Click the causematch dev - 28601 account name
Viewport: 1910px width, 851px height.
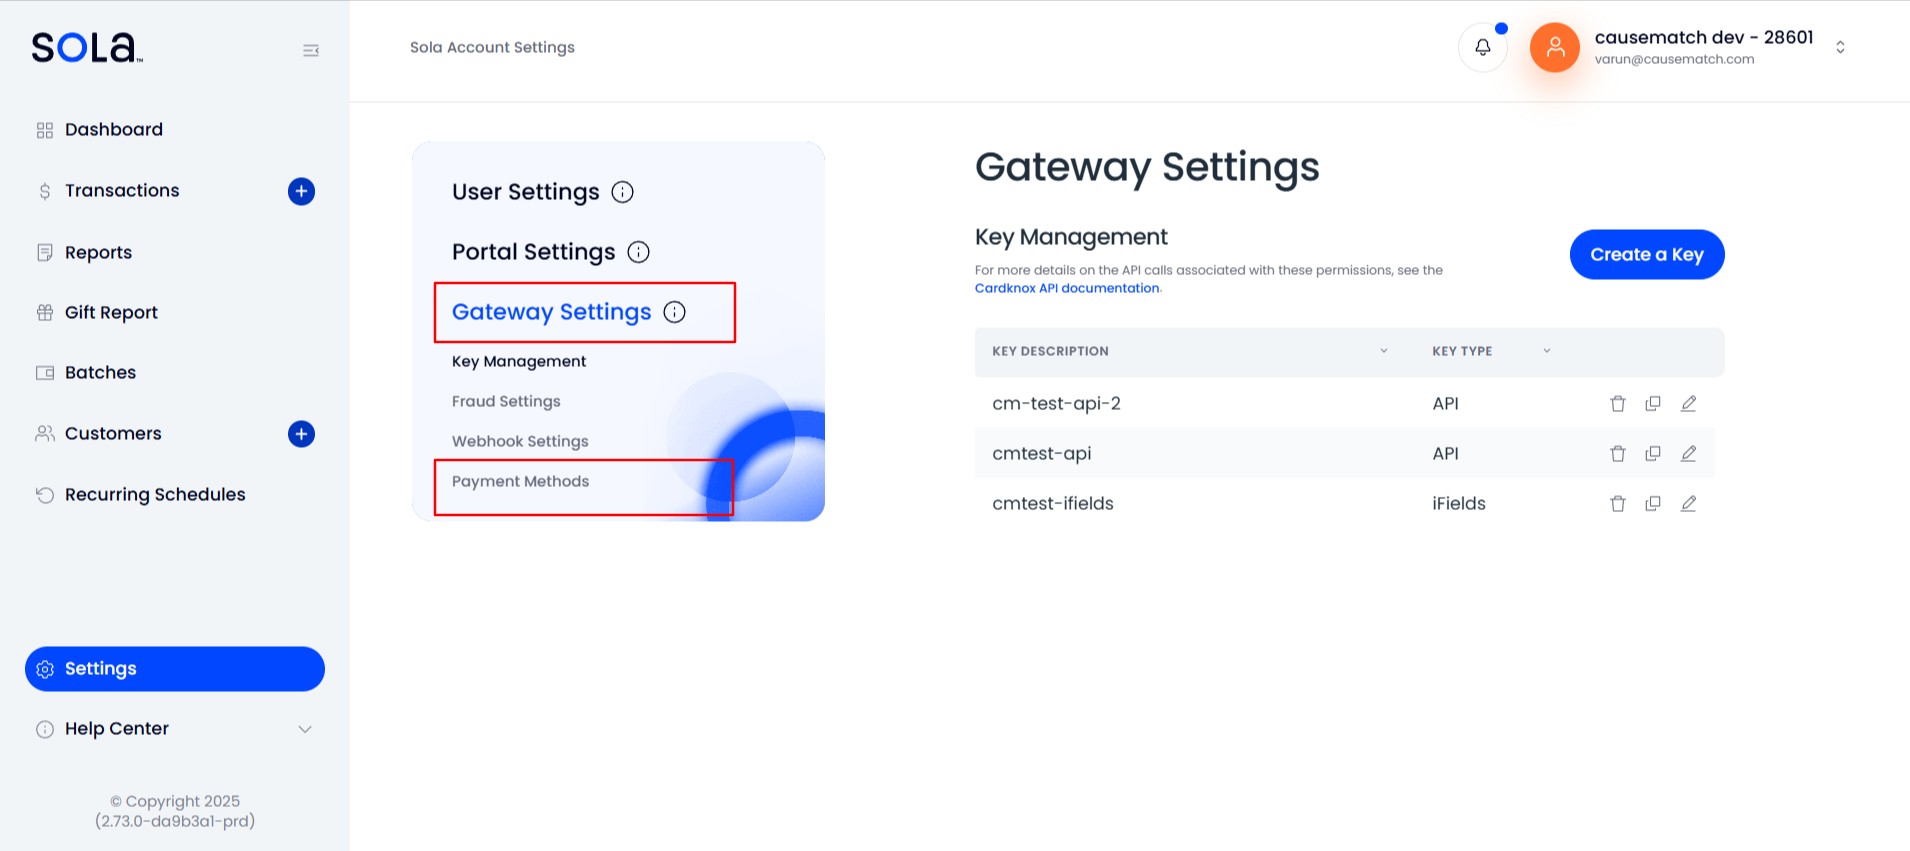(1704, 37)
